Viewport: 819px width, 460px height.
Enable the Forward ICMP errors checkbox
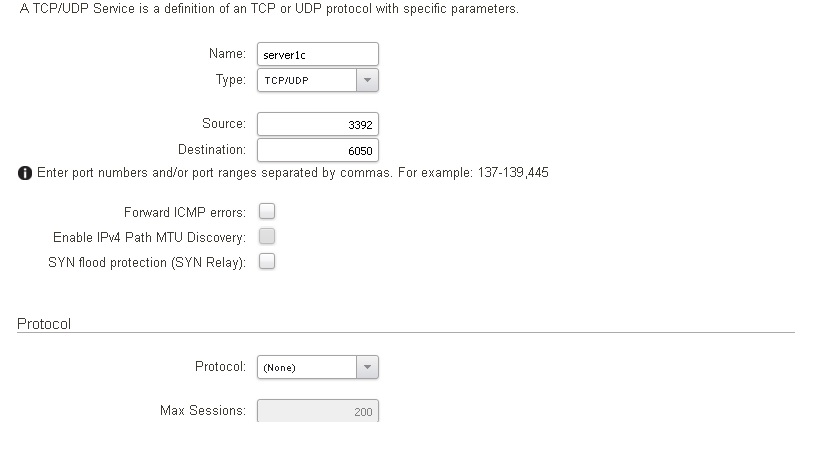point(267,211)
